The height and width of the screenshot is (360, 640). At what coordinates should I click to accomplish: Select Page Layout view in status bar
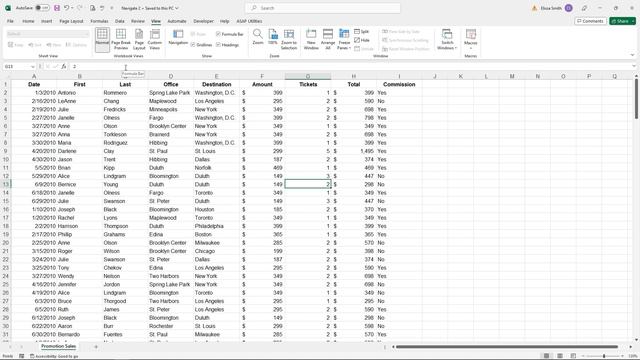[x=560, y=356]
